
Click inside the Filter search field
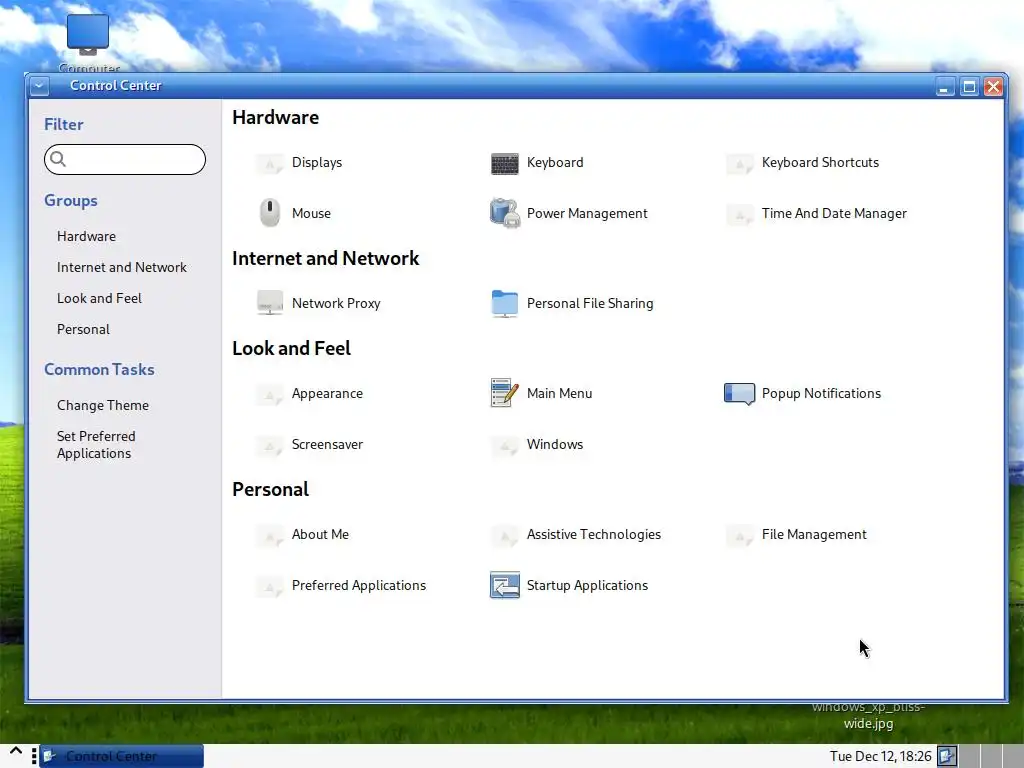point(125,159)
